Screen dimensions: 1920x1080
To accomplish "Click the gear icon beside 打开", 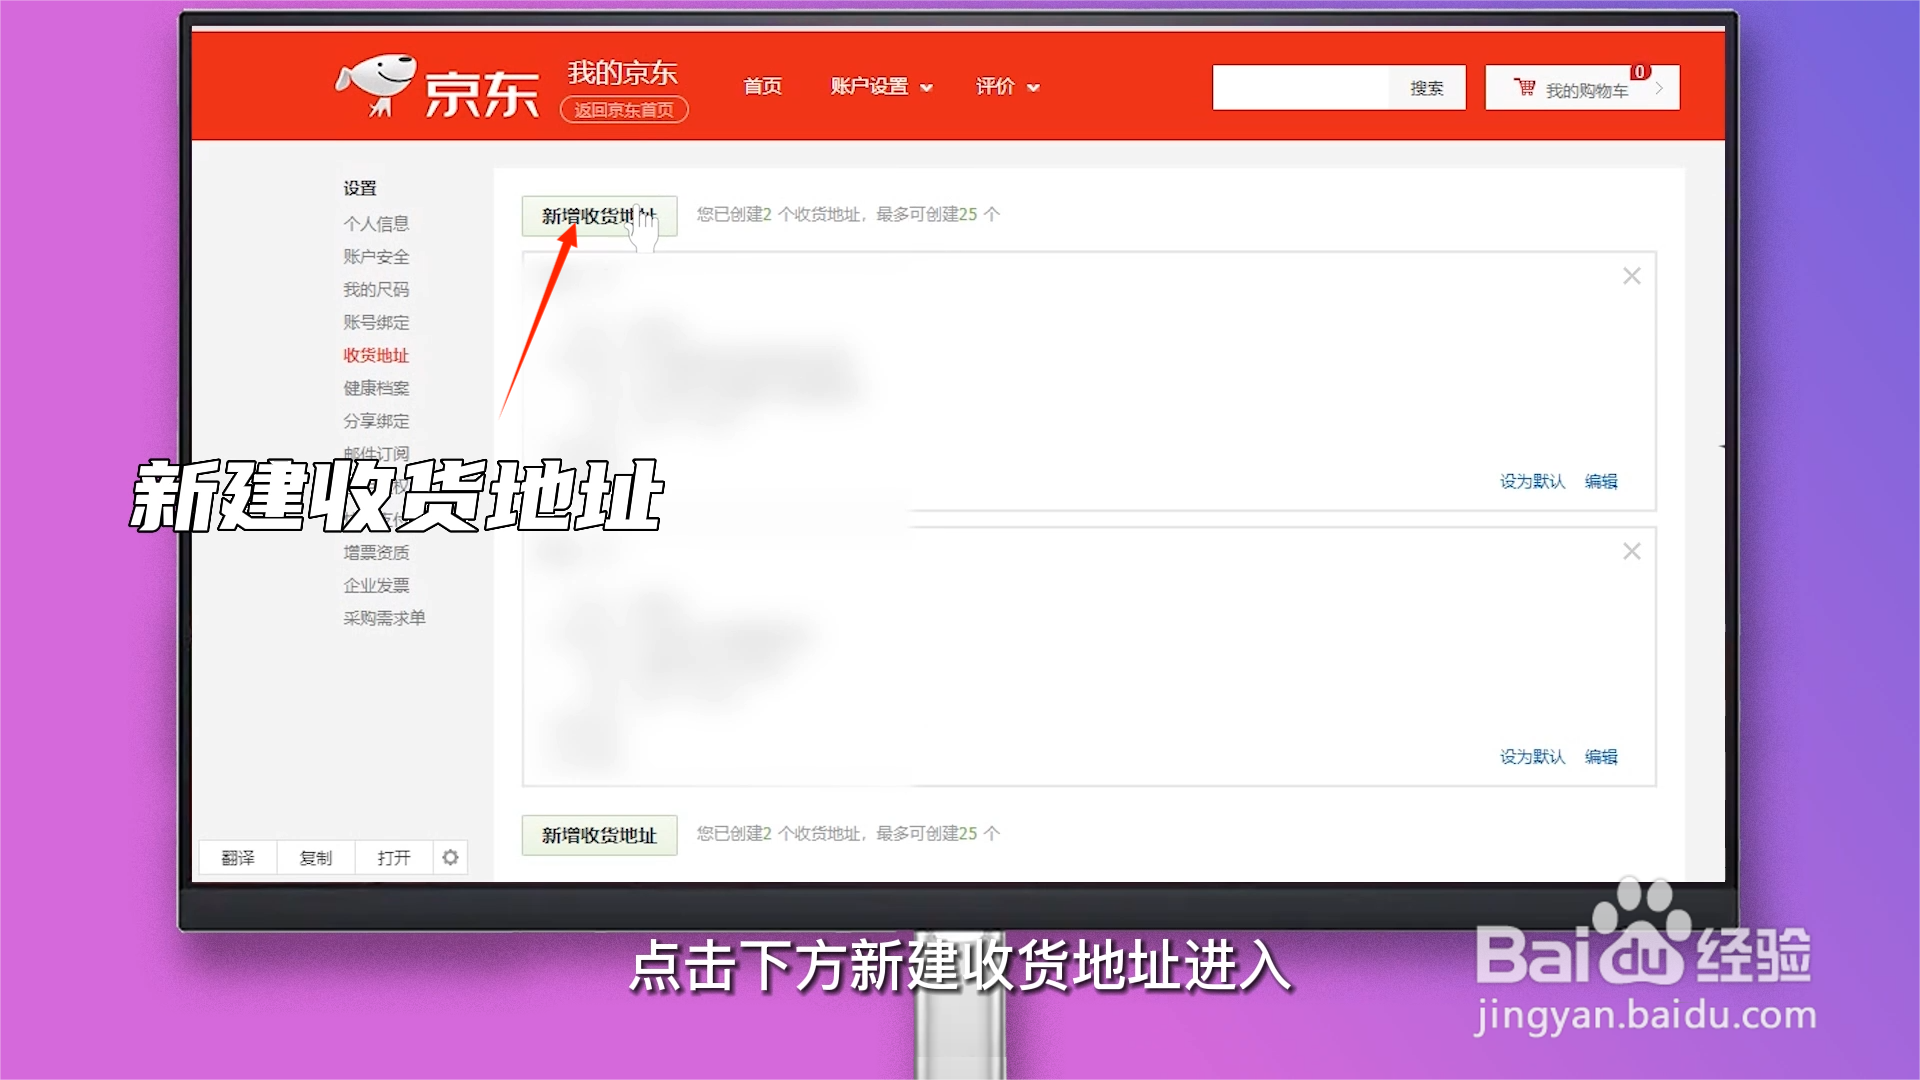I will pos(450,857).
